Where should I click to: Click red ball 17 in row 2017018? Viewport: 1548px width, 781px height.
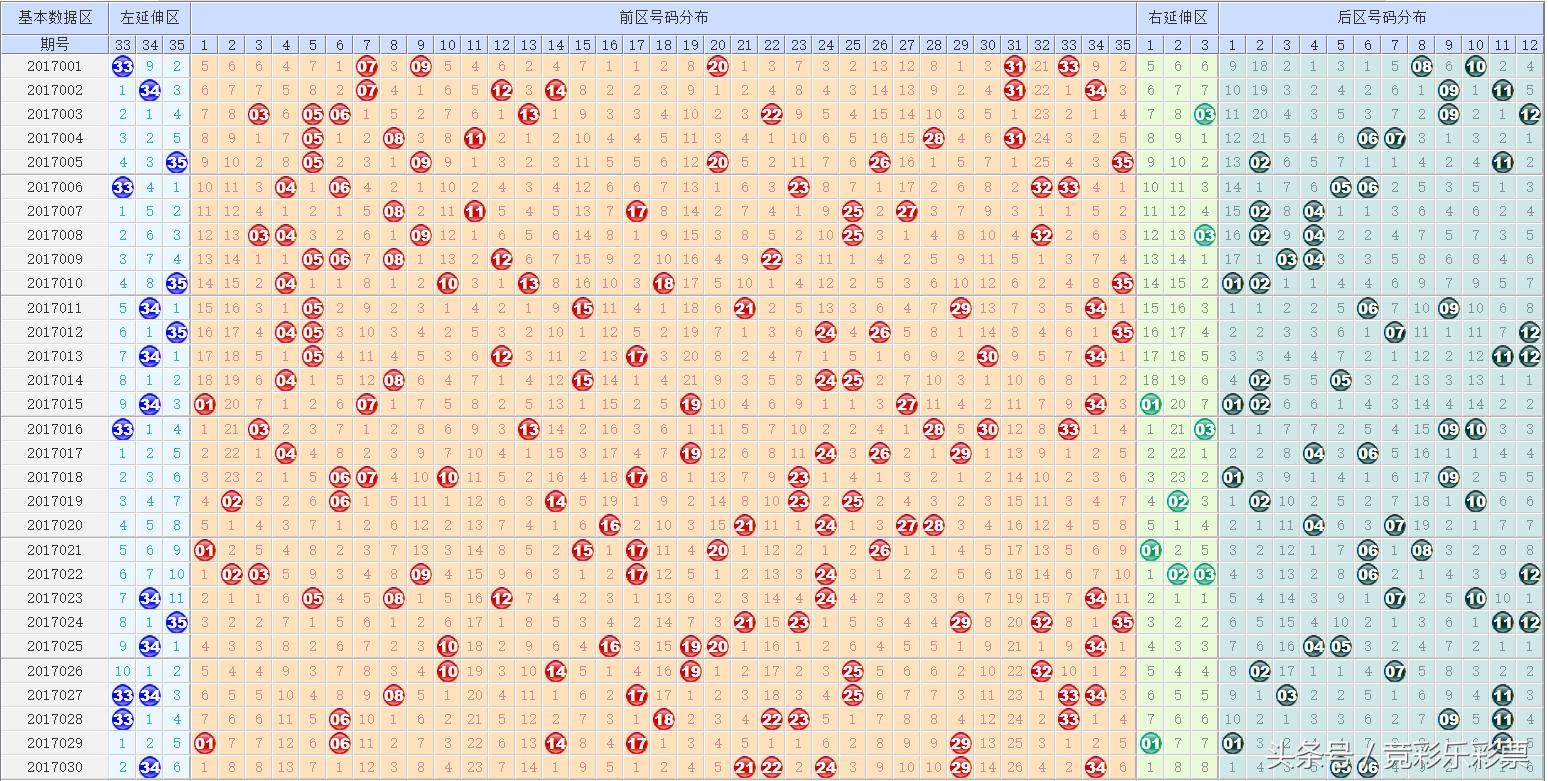[636, 477]
